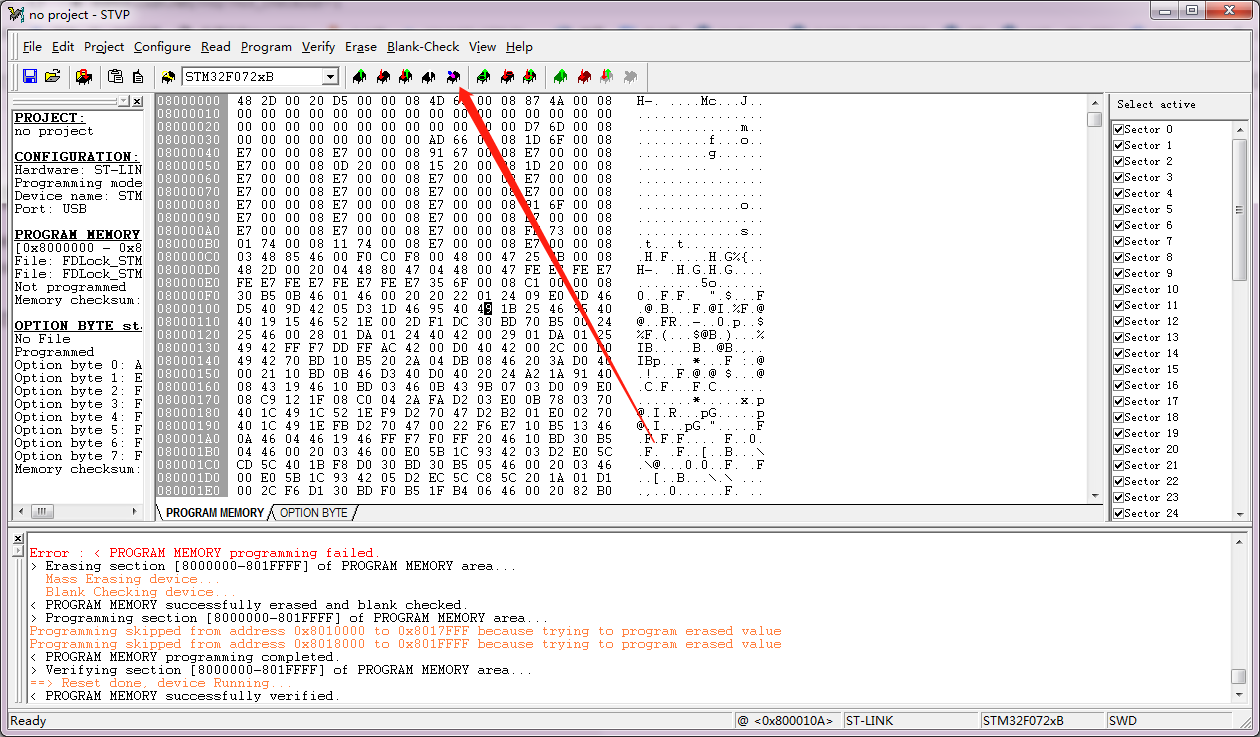Read active sectors with solid green chip icon
Screen dimensions: 1260x737
click(561, 76)
